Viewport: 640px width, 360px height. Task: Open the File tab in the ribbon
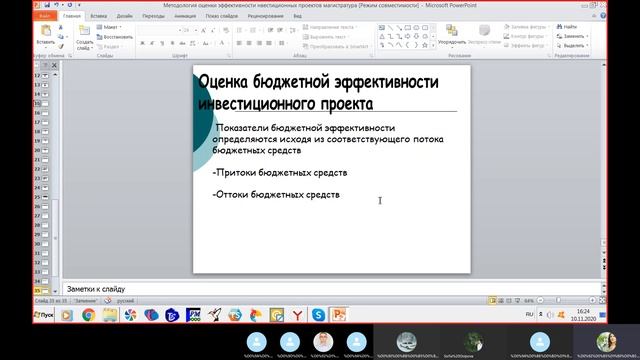point(45,16)
